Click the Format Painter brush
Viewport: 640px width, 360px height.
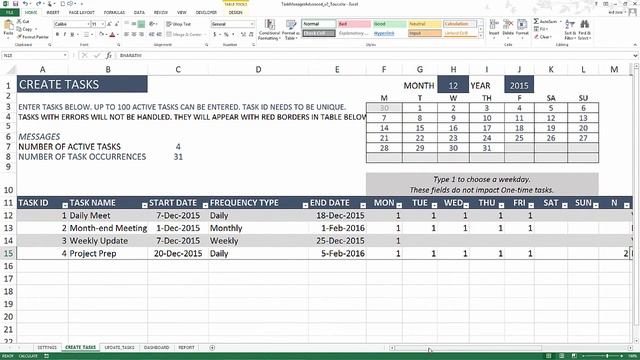pos(33,37)
